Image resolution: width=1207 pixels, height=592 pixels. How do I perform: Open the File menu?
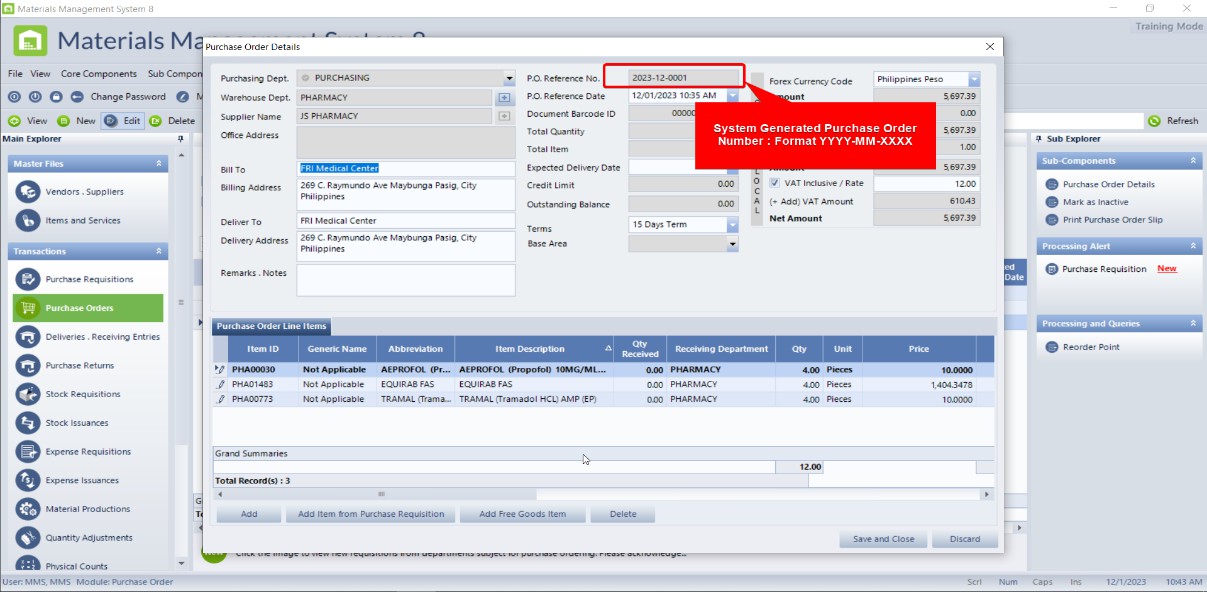point(15,74)
